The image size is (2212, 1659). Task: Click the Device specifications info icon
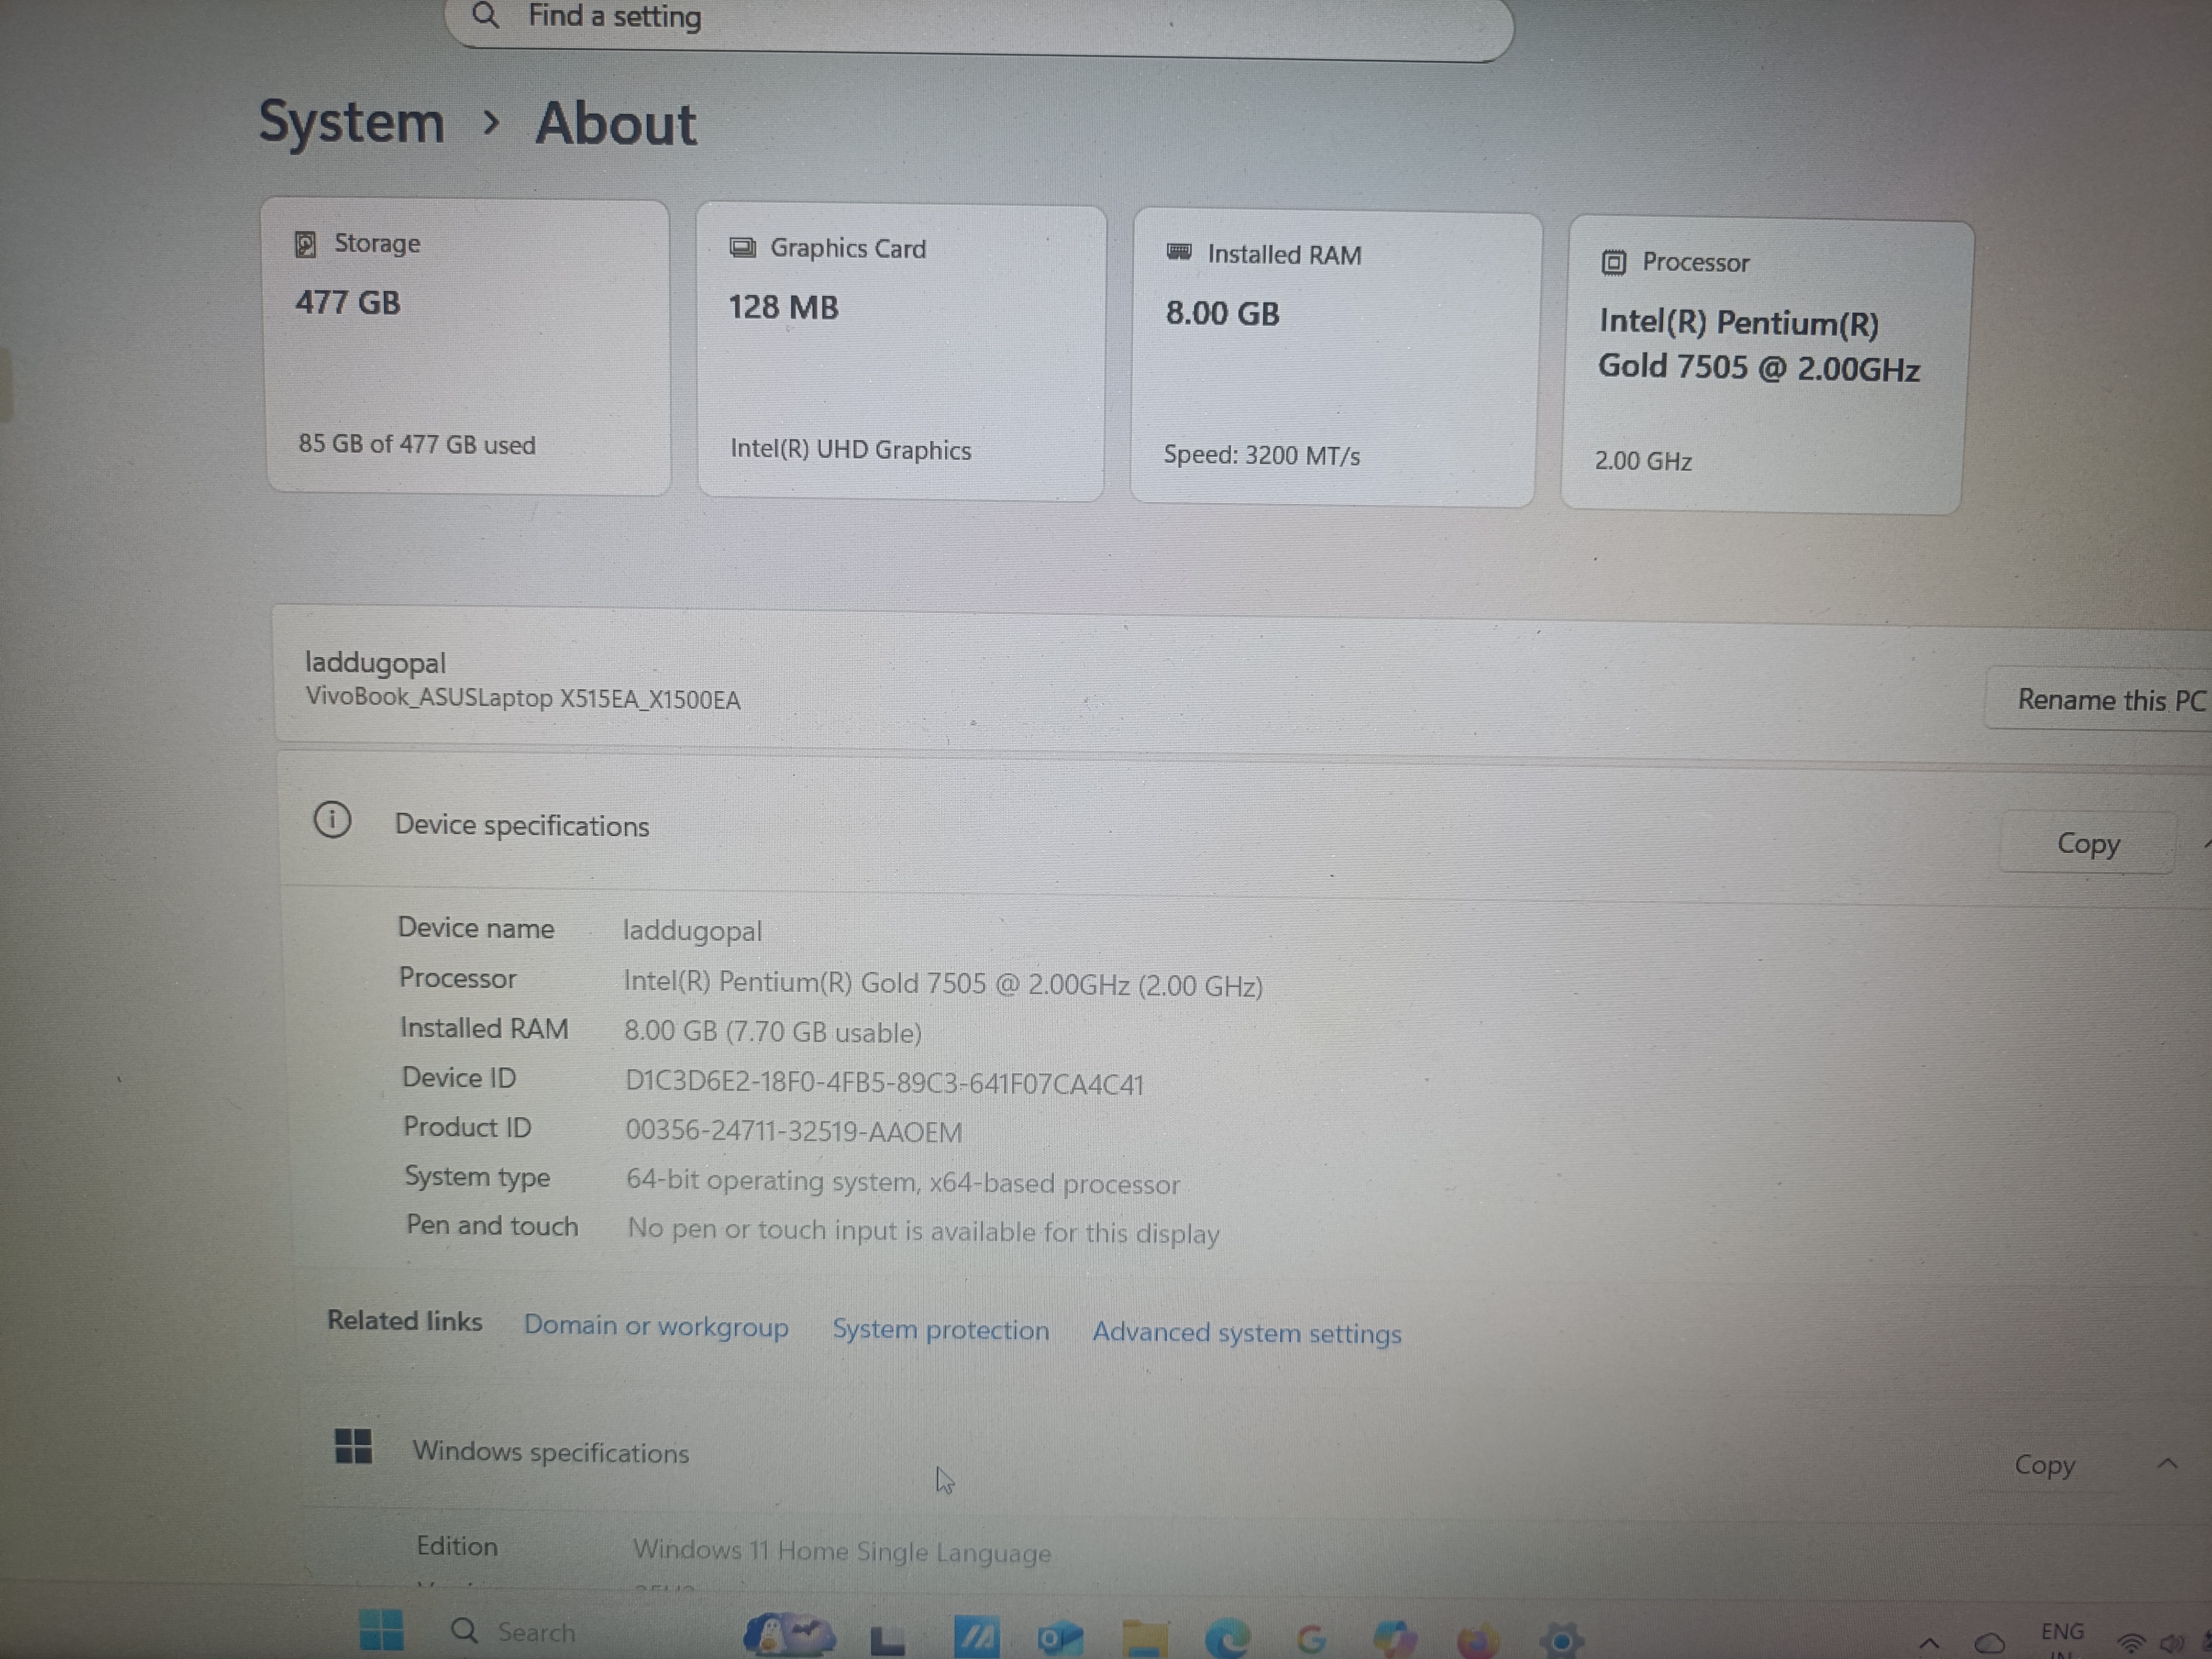click(332, 820)
